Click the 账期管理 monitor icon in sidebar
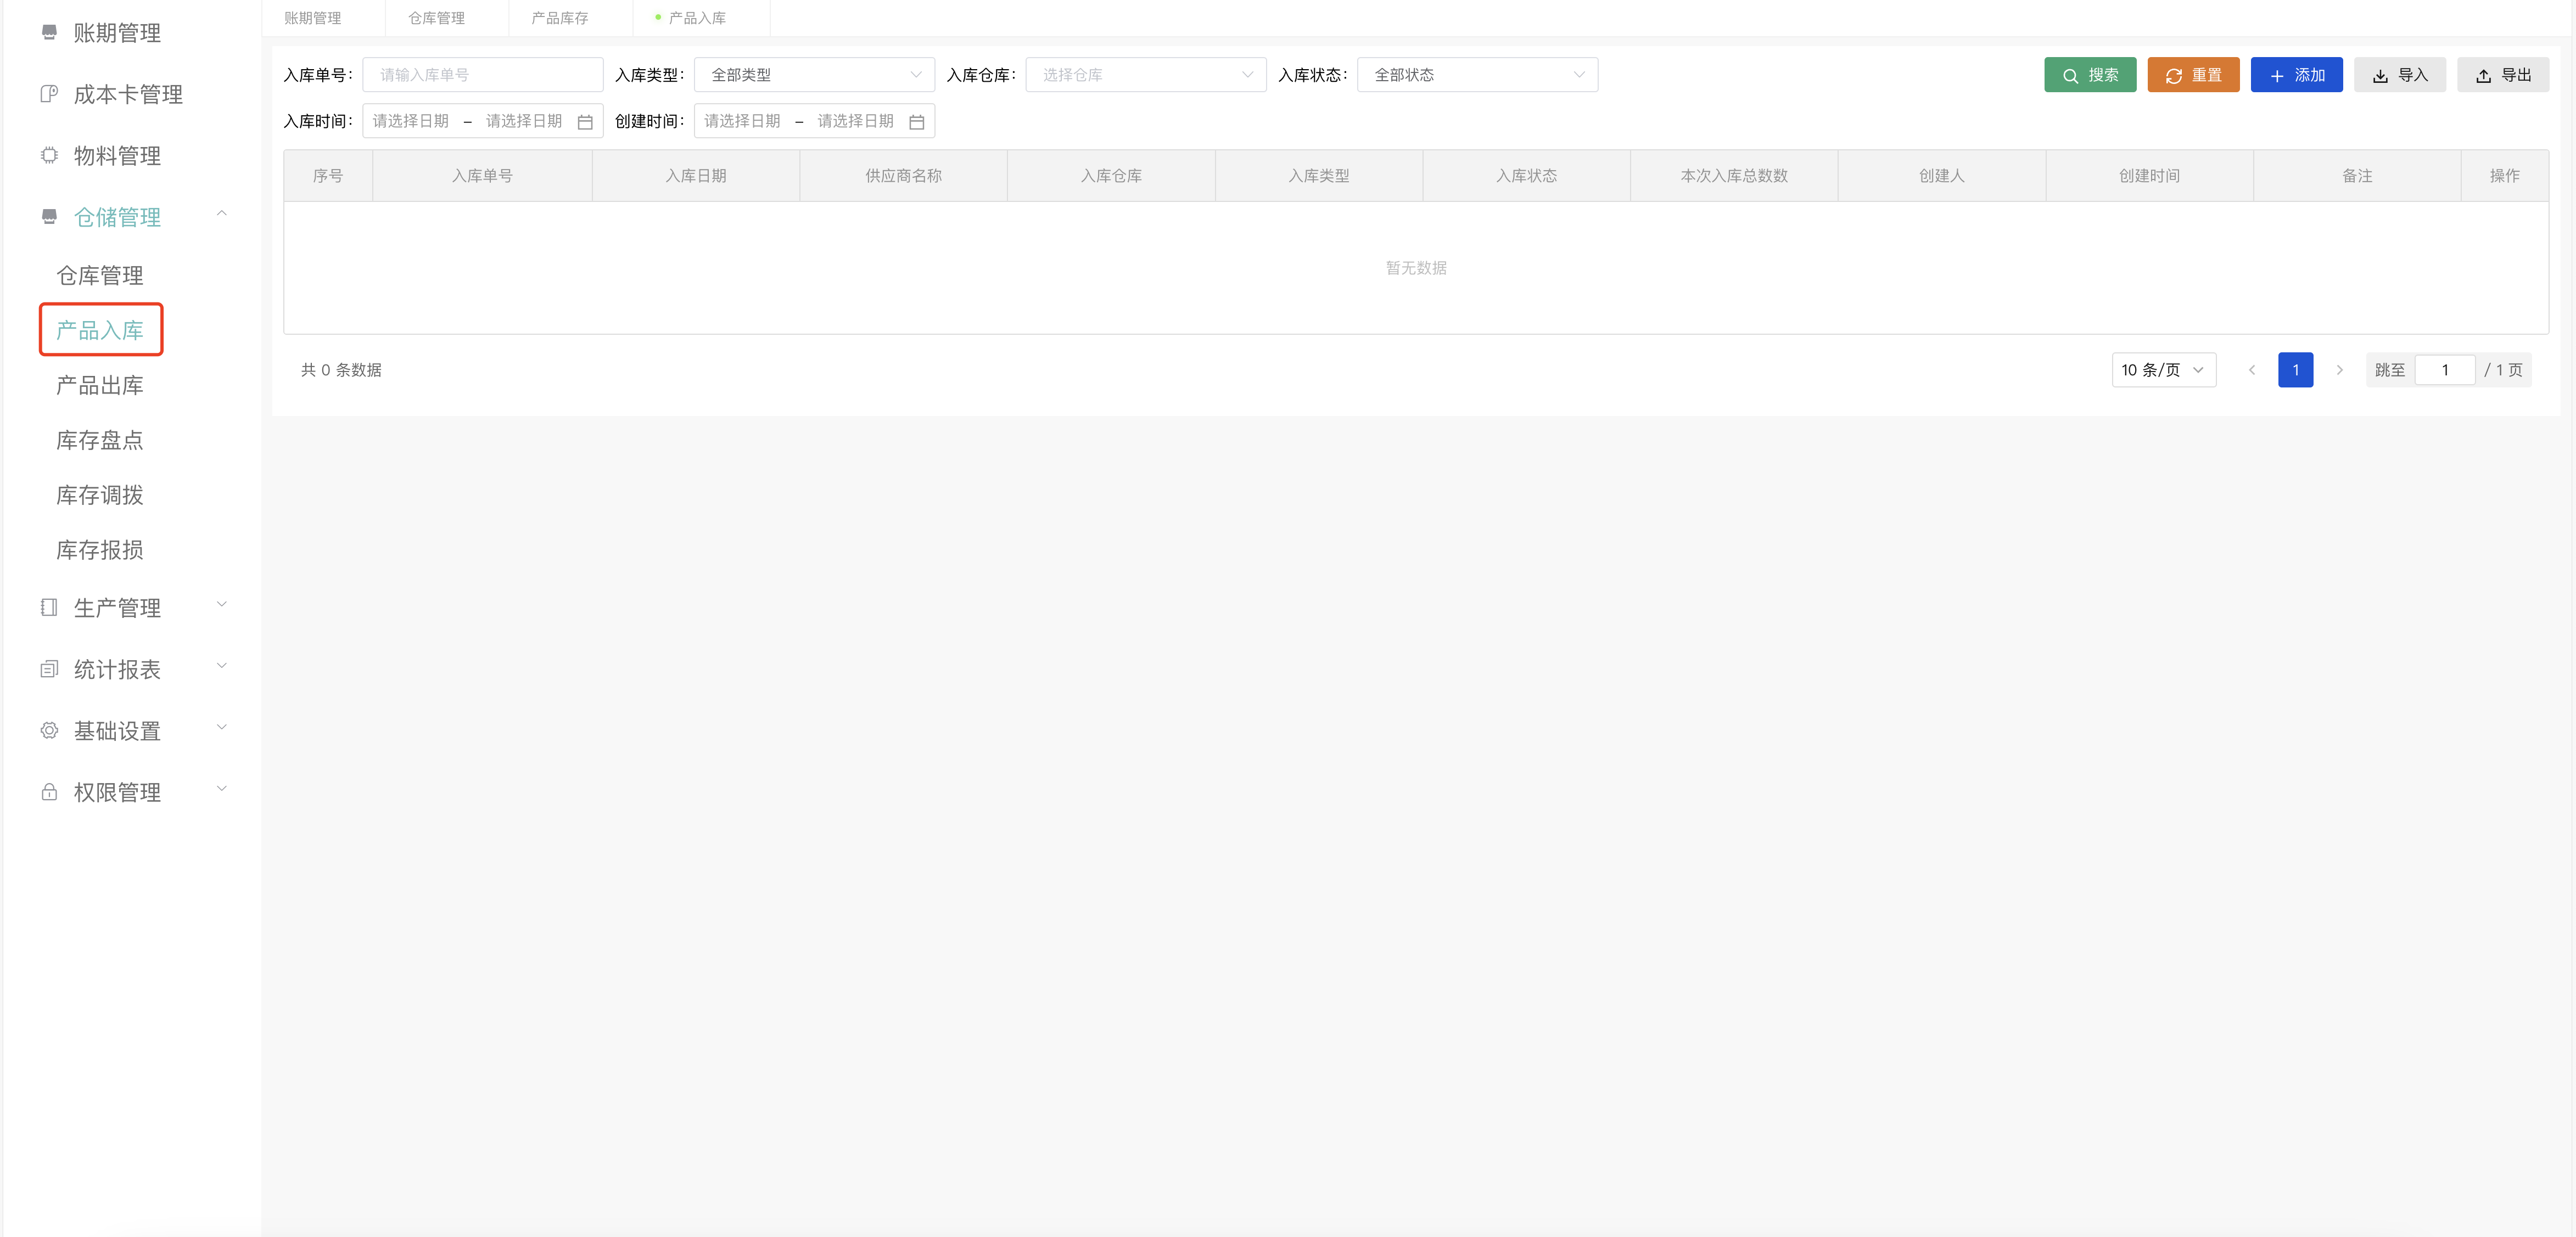This screenshot has width=2576, height=1237. point(49,32)
